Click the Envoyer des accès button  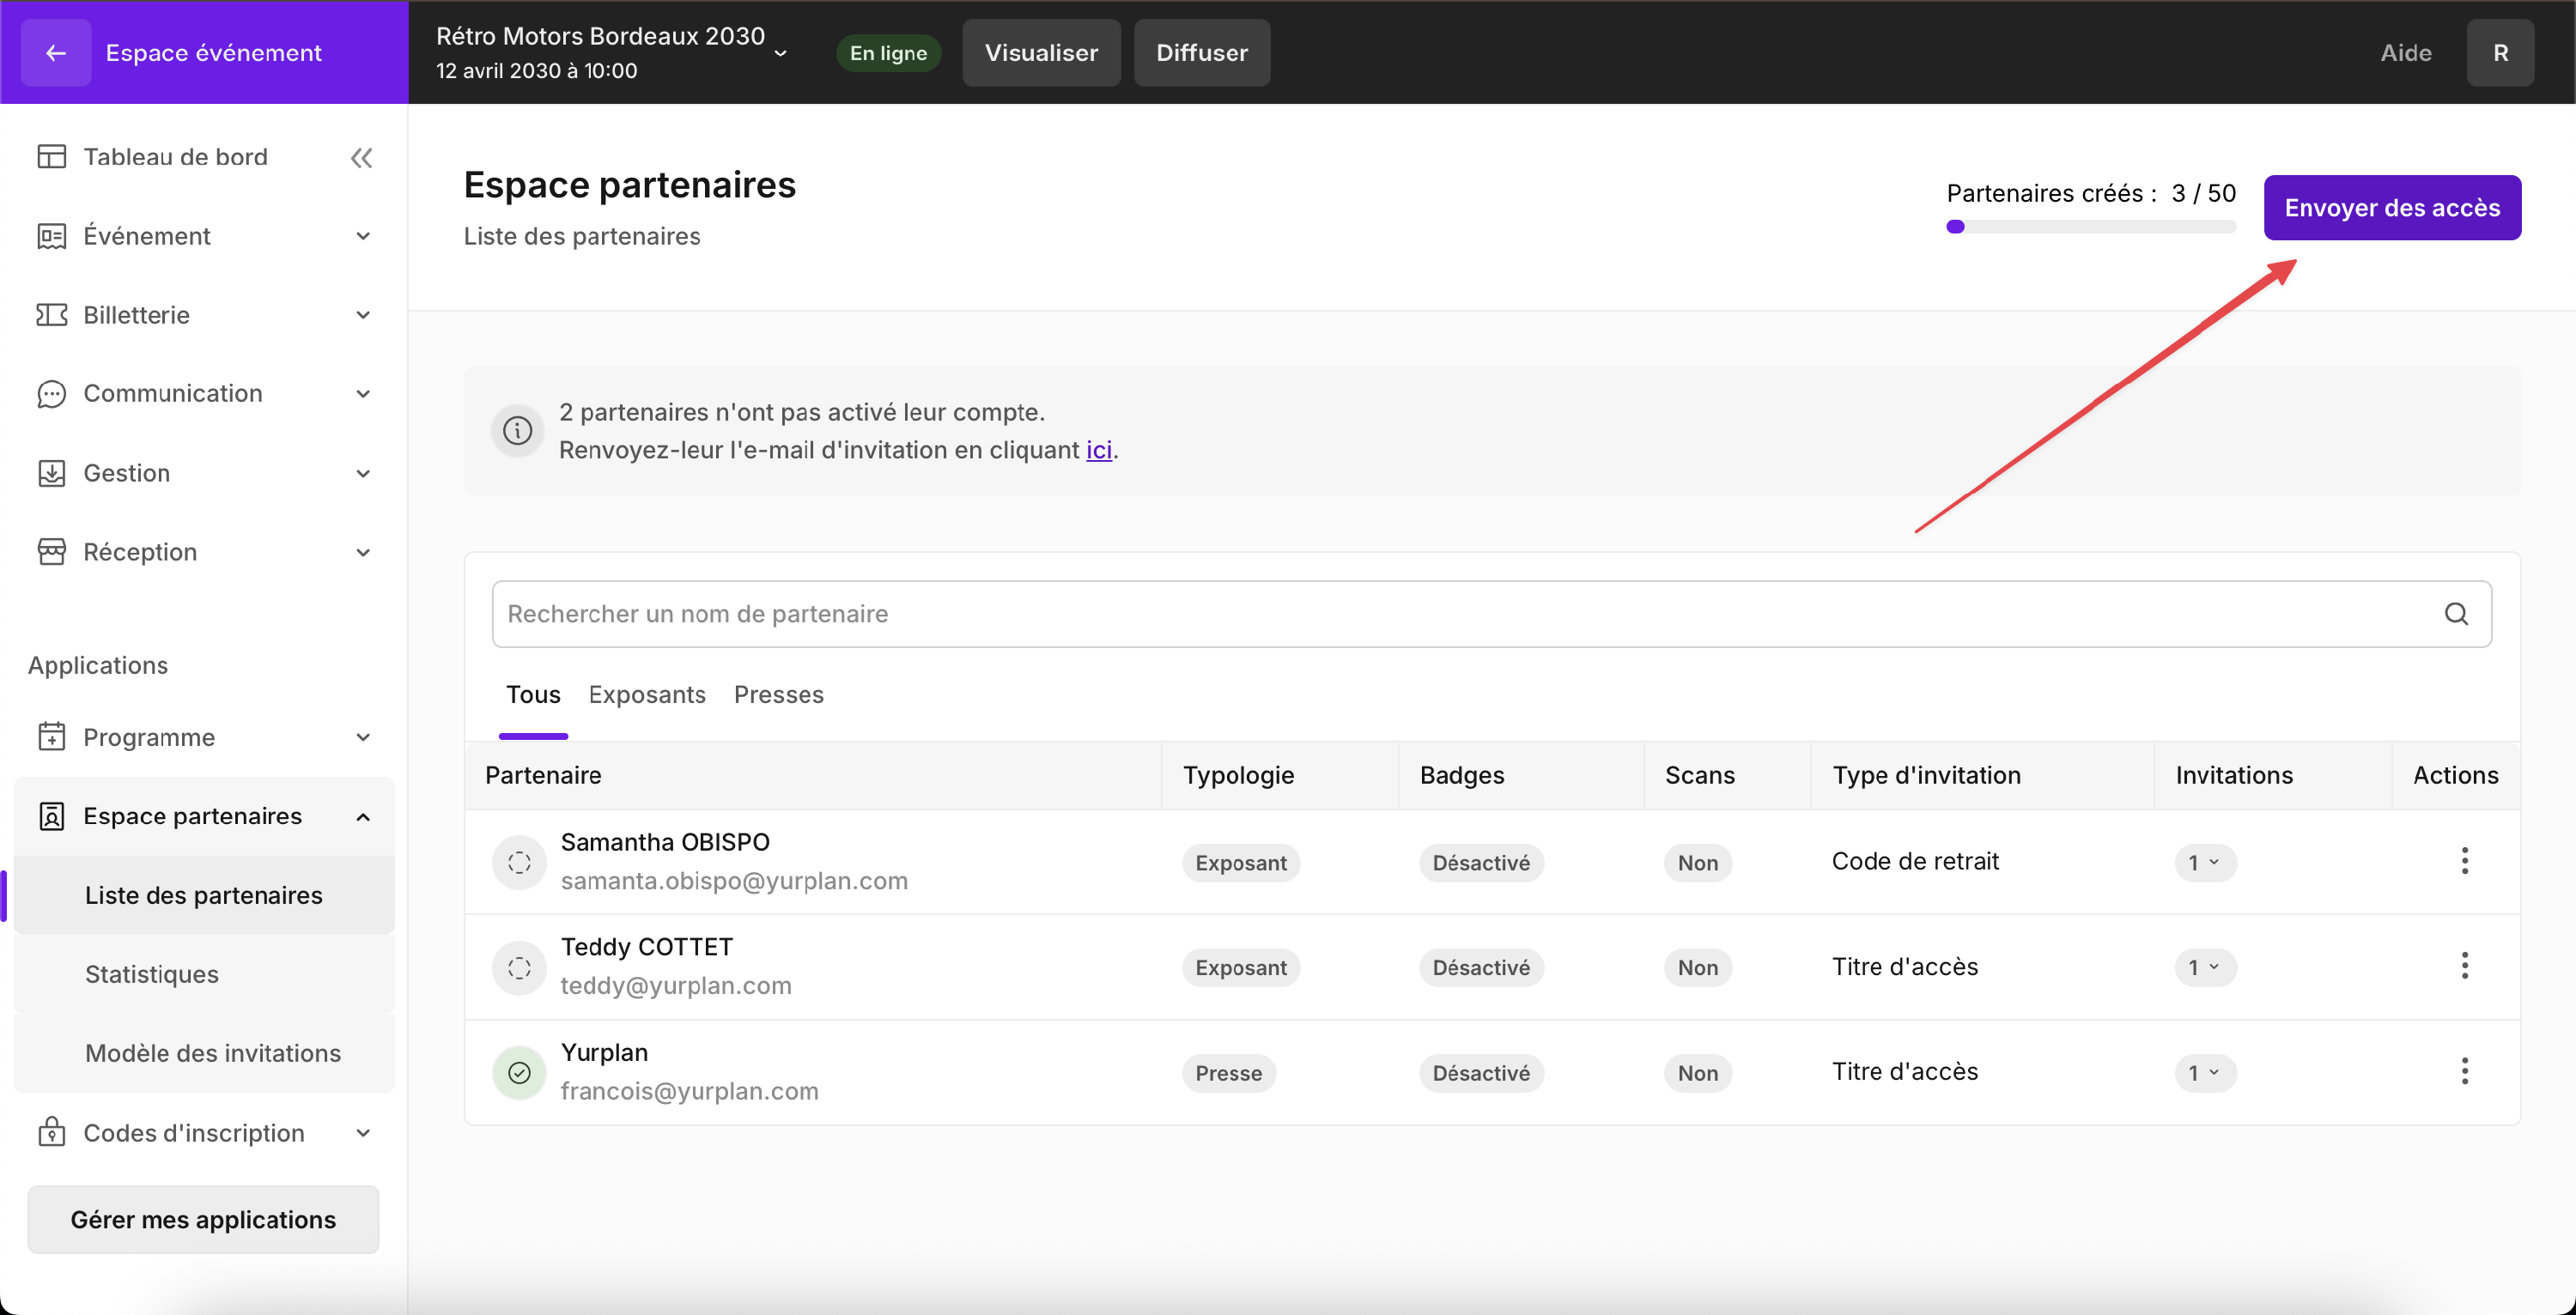[2391, 208]
